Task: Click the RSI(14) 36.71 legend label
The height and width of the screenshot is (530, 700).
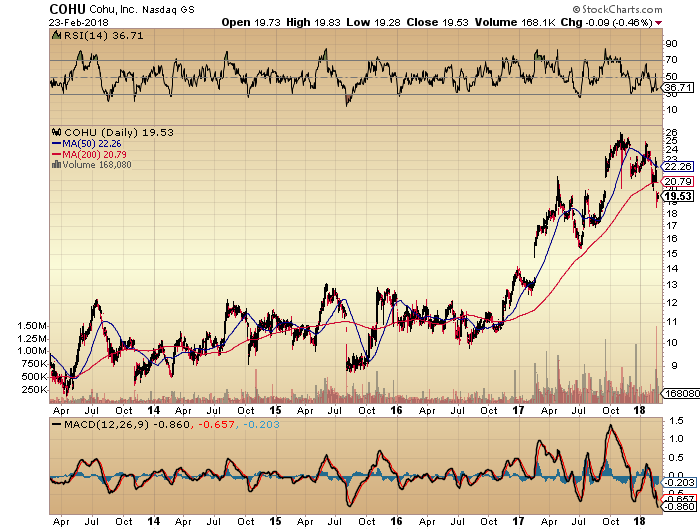Action: pyautogui.click(x=104, y=35)
